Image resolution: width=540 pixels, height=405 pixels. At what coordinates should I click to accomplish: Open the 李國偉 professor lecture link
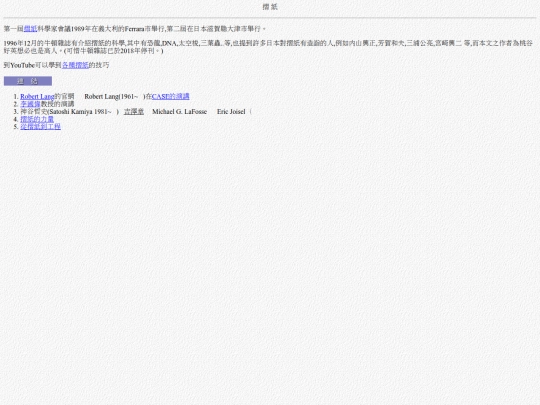coord(30,104)
